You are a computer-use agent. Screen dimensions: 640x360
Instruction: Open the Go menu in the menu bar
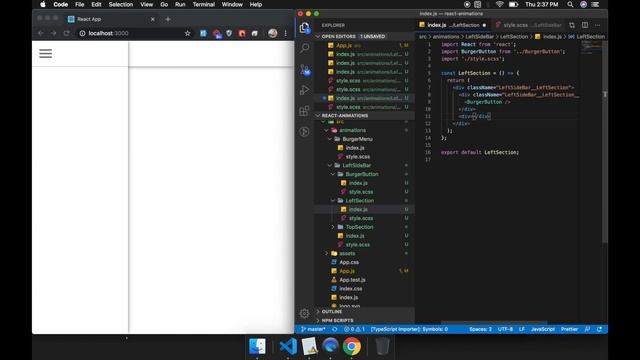pyautogui.click(x=164, y=4)
